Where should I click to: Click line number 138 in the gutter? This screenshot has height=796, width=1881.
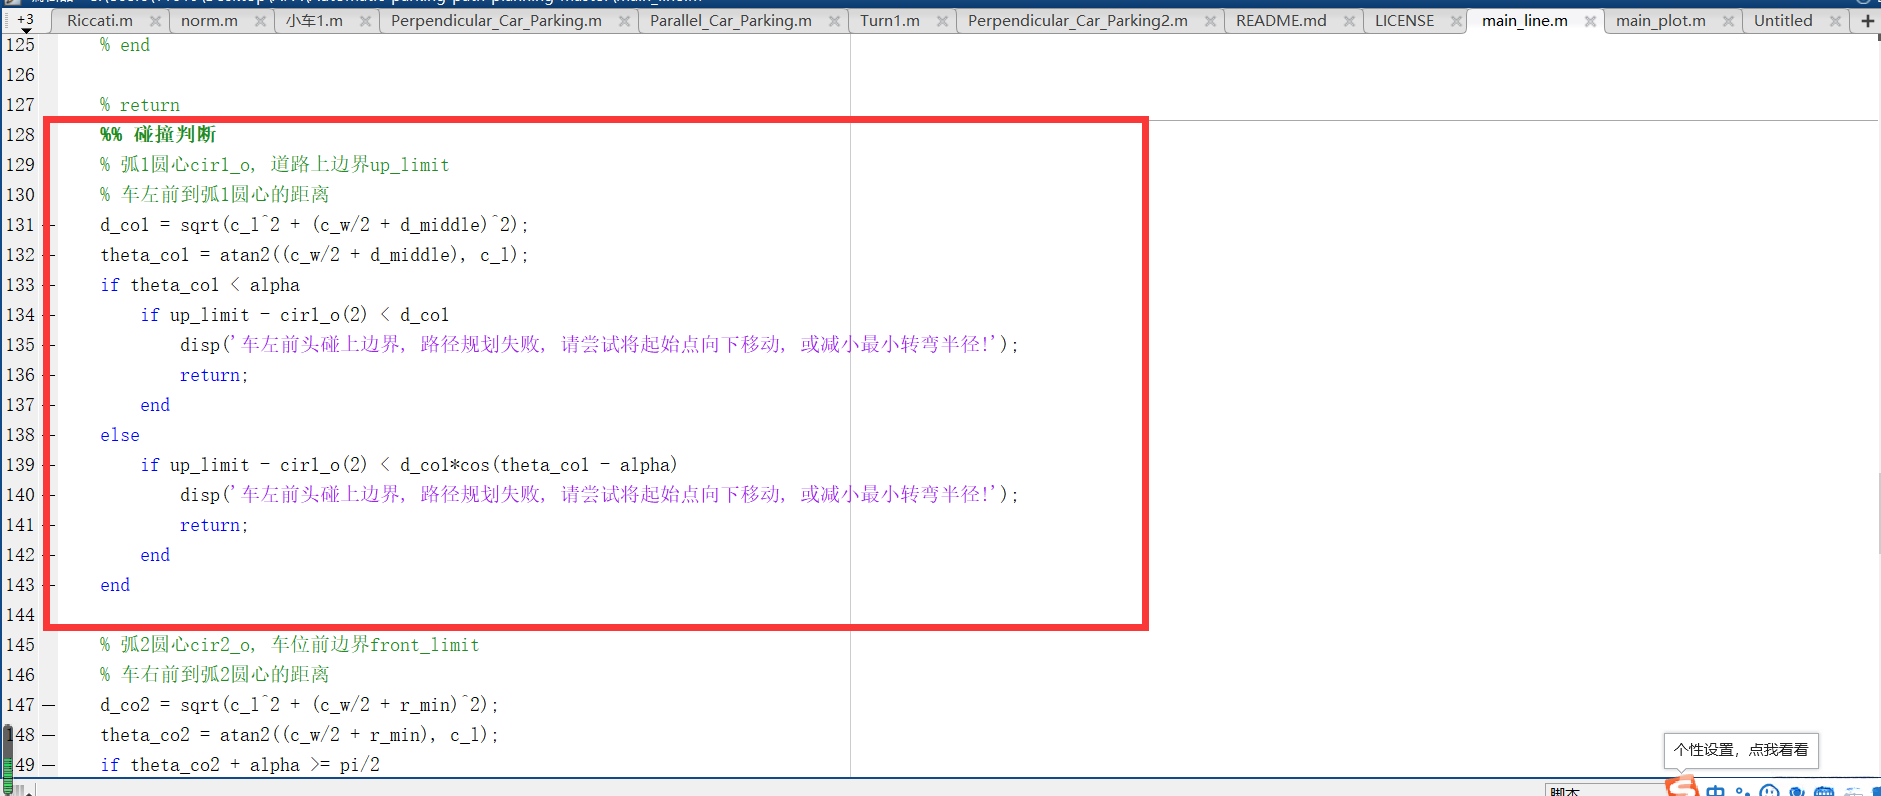20,435
